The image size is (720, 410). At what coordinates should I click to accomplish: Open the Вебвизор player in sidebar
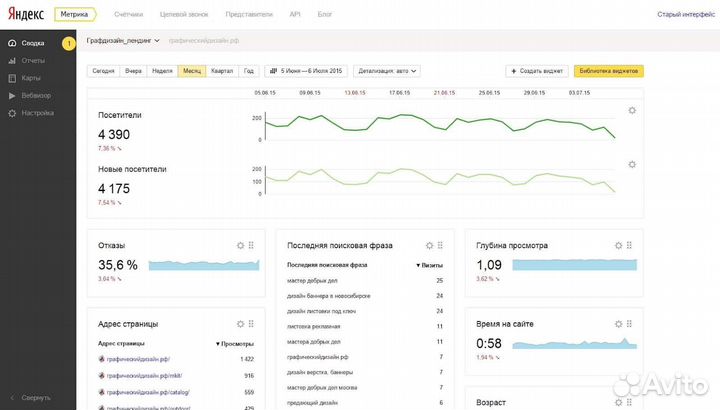click(11, 95)
